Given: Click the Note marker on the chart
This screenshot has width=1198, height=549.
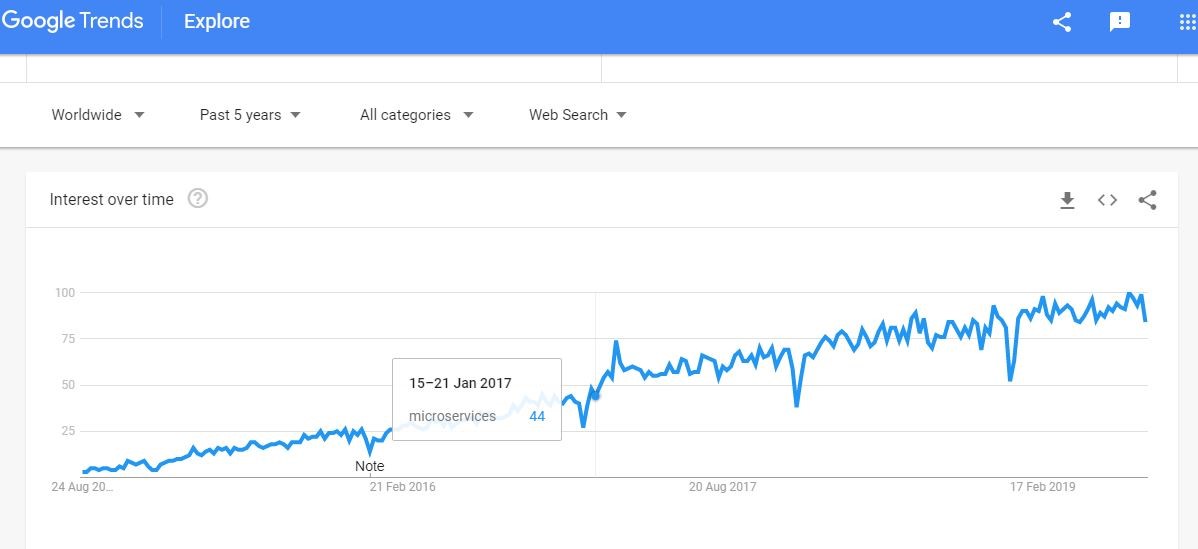Looking at the screenshot, I should [x=370, y=466].
